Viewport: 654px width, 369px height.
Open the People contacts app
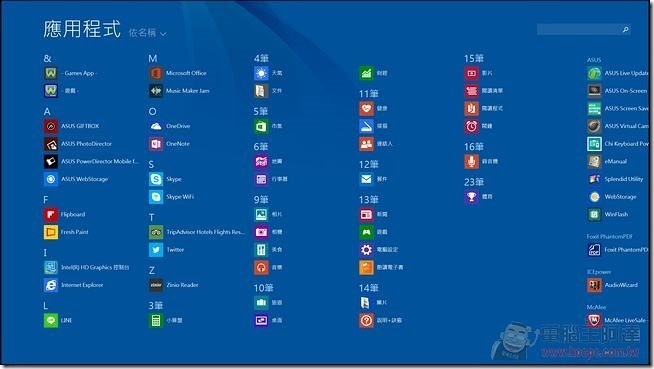point(376,144)
